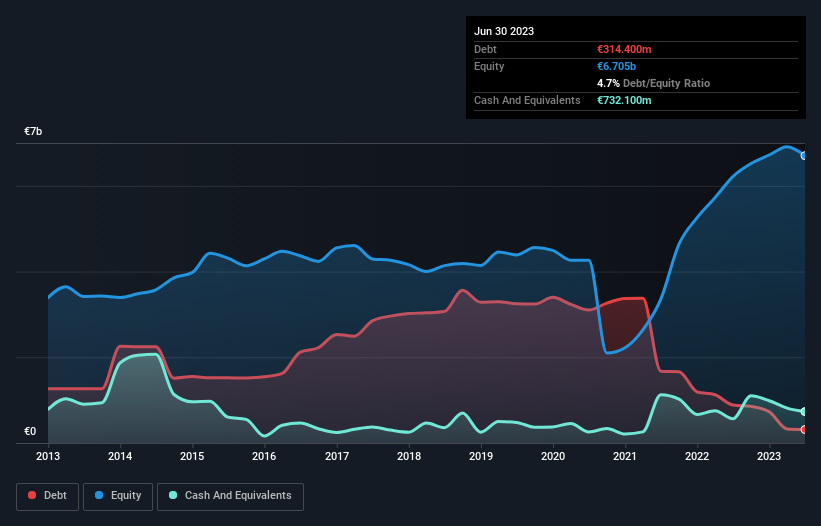
Task: Click the 2018 x-axis label
Action: 409,456
